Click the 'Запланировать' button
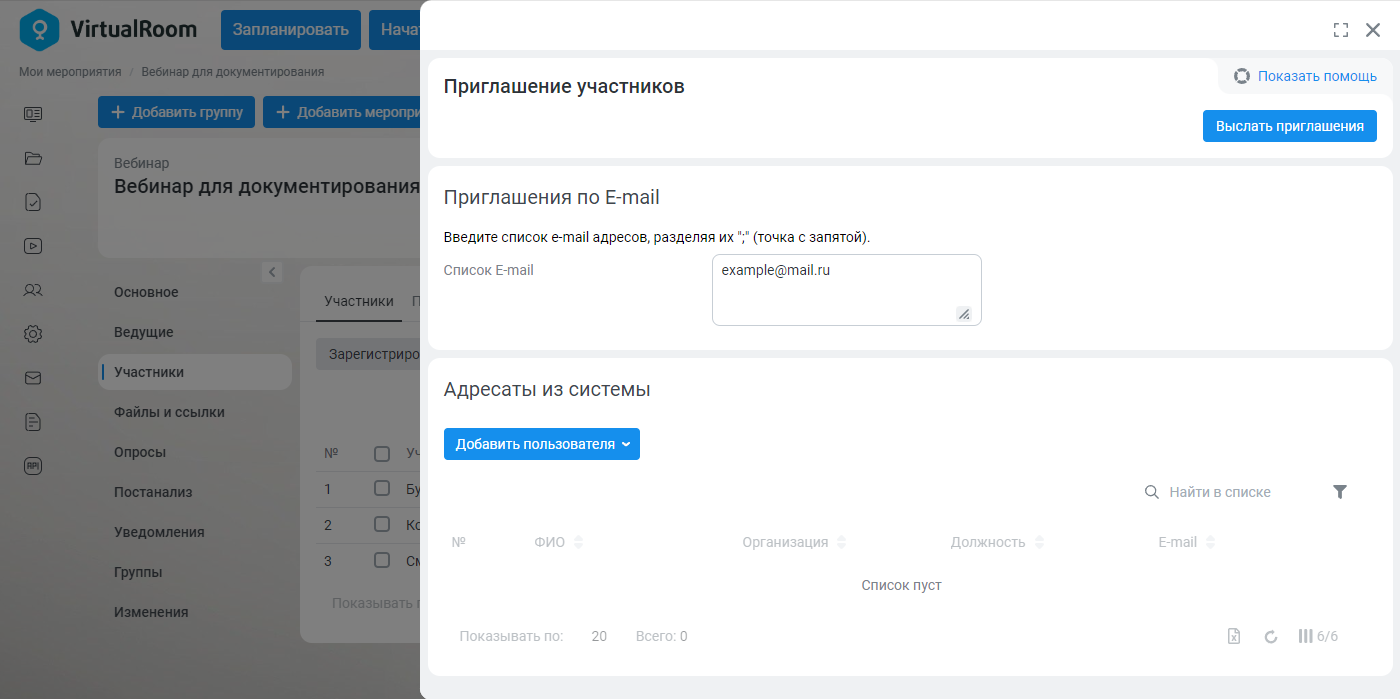The height and width of the screenshot is (699, 1400). [x=291, y=30]
